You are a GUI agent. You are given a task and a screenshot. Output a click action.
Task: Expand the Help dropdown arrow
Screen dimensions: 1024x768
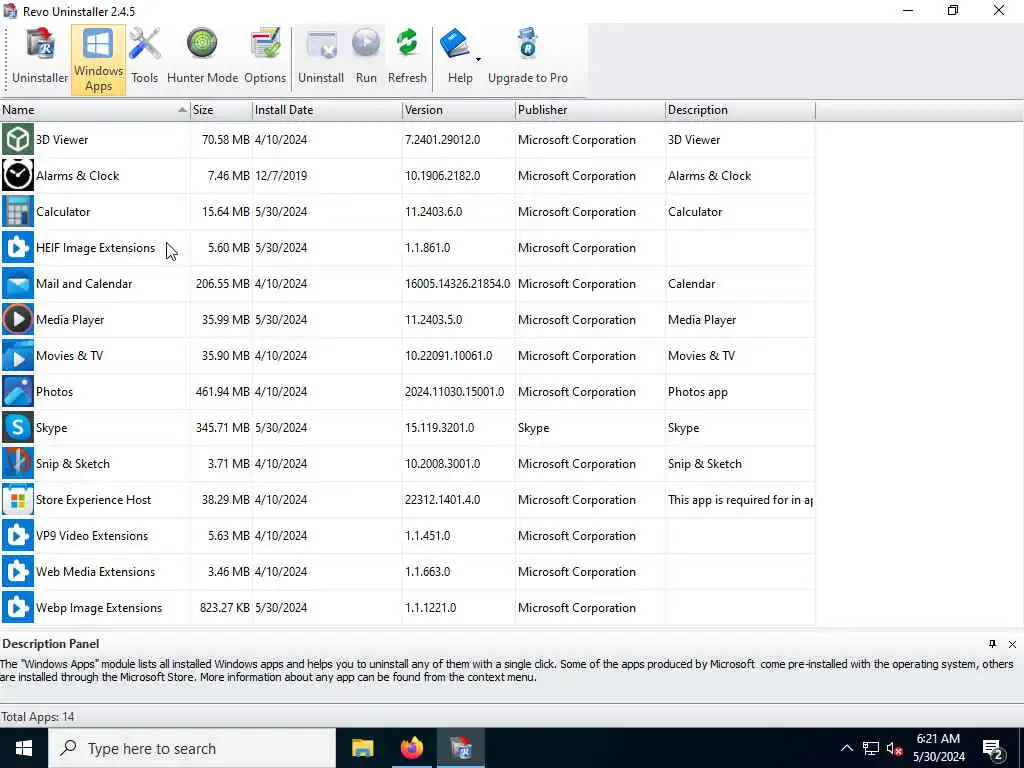(x=478, y=59)
